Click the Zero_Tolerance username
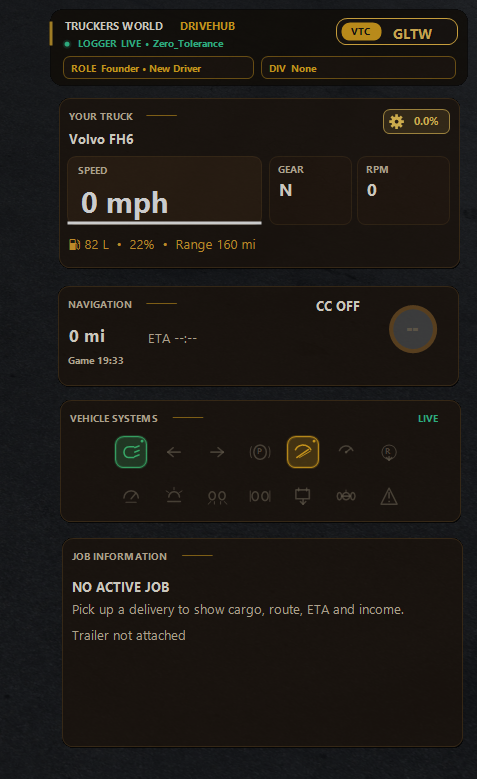This screenshot has height=779, width=477. (188, 44)
